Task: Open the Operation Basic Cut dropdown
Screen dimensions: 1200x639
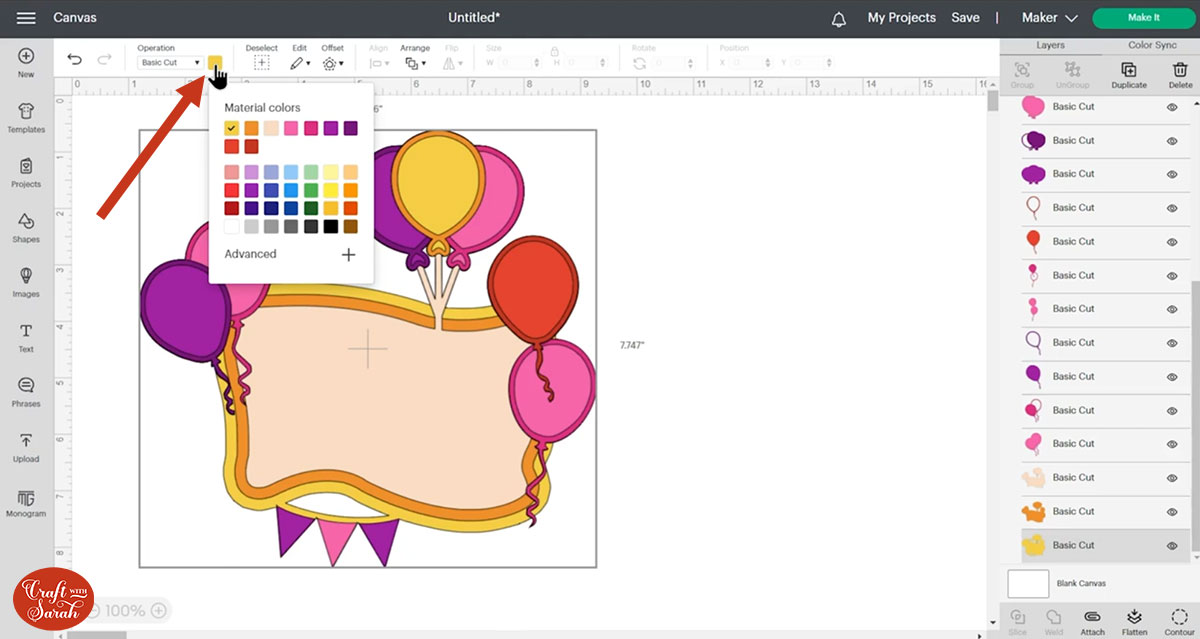Action: [170, 63]
